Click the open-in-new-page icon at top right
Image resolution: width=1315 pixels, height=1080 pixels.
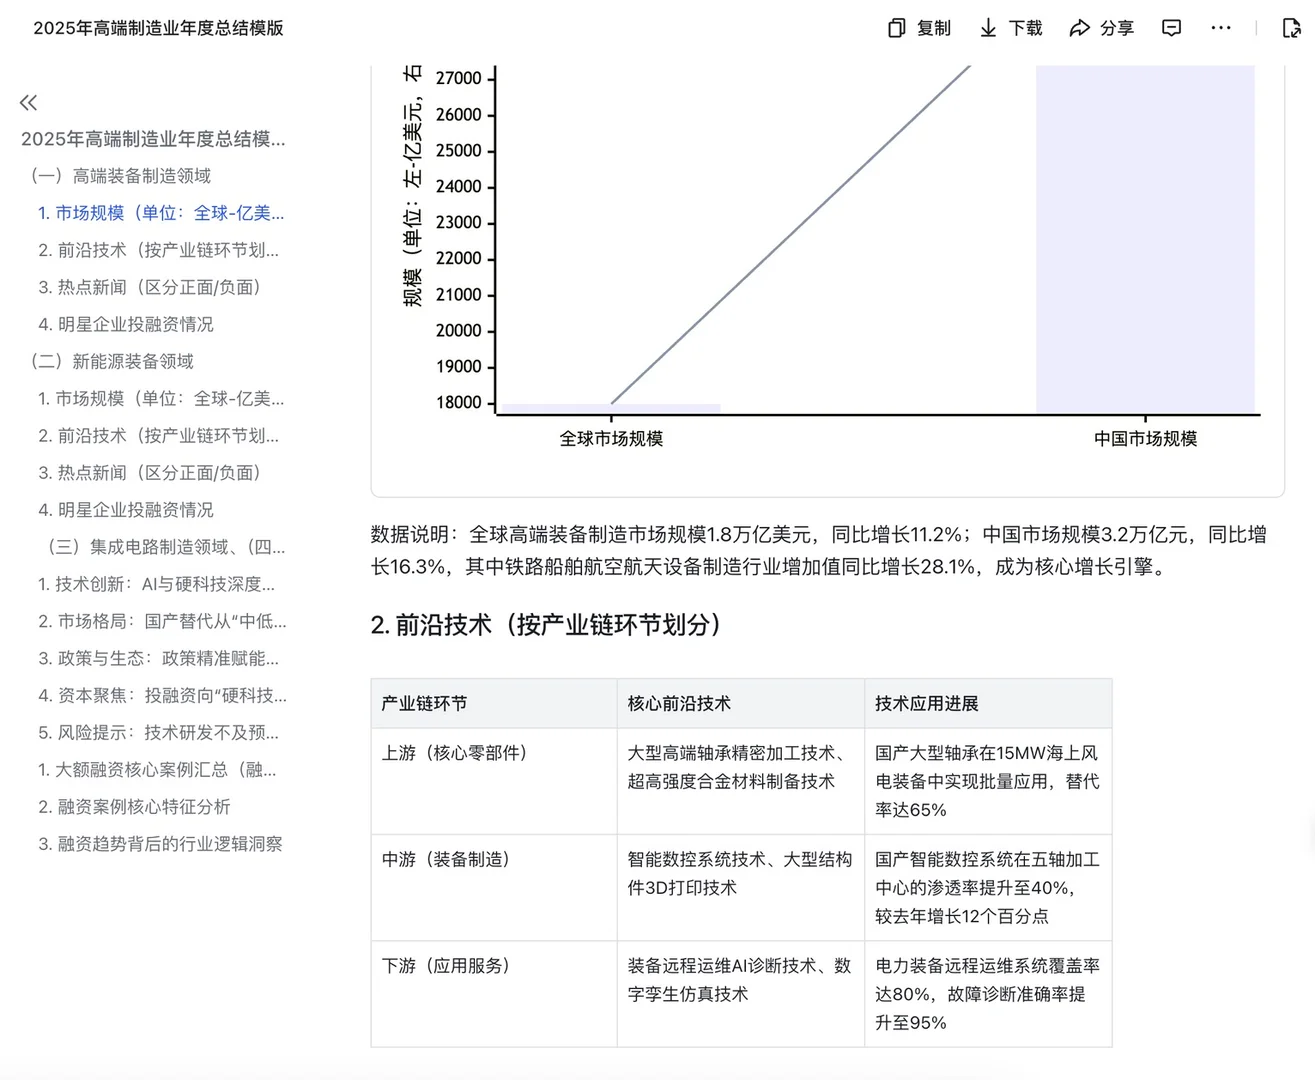(x=1291, y=28)
